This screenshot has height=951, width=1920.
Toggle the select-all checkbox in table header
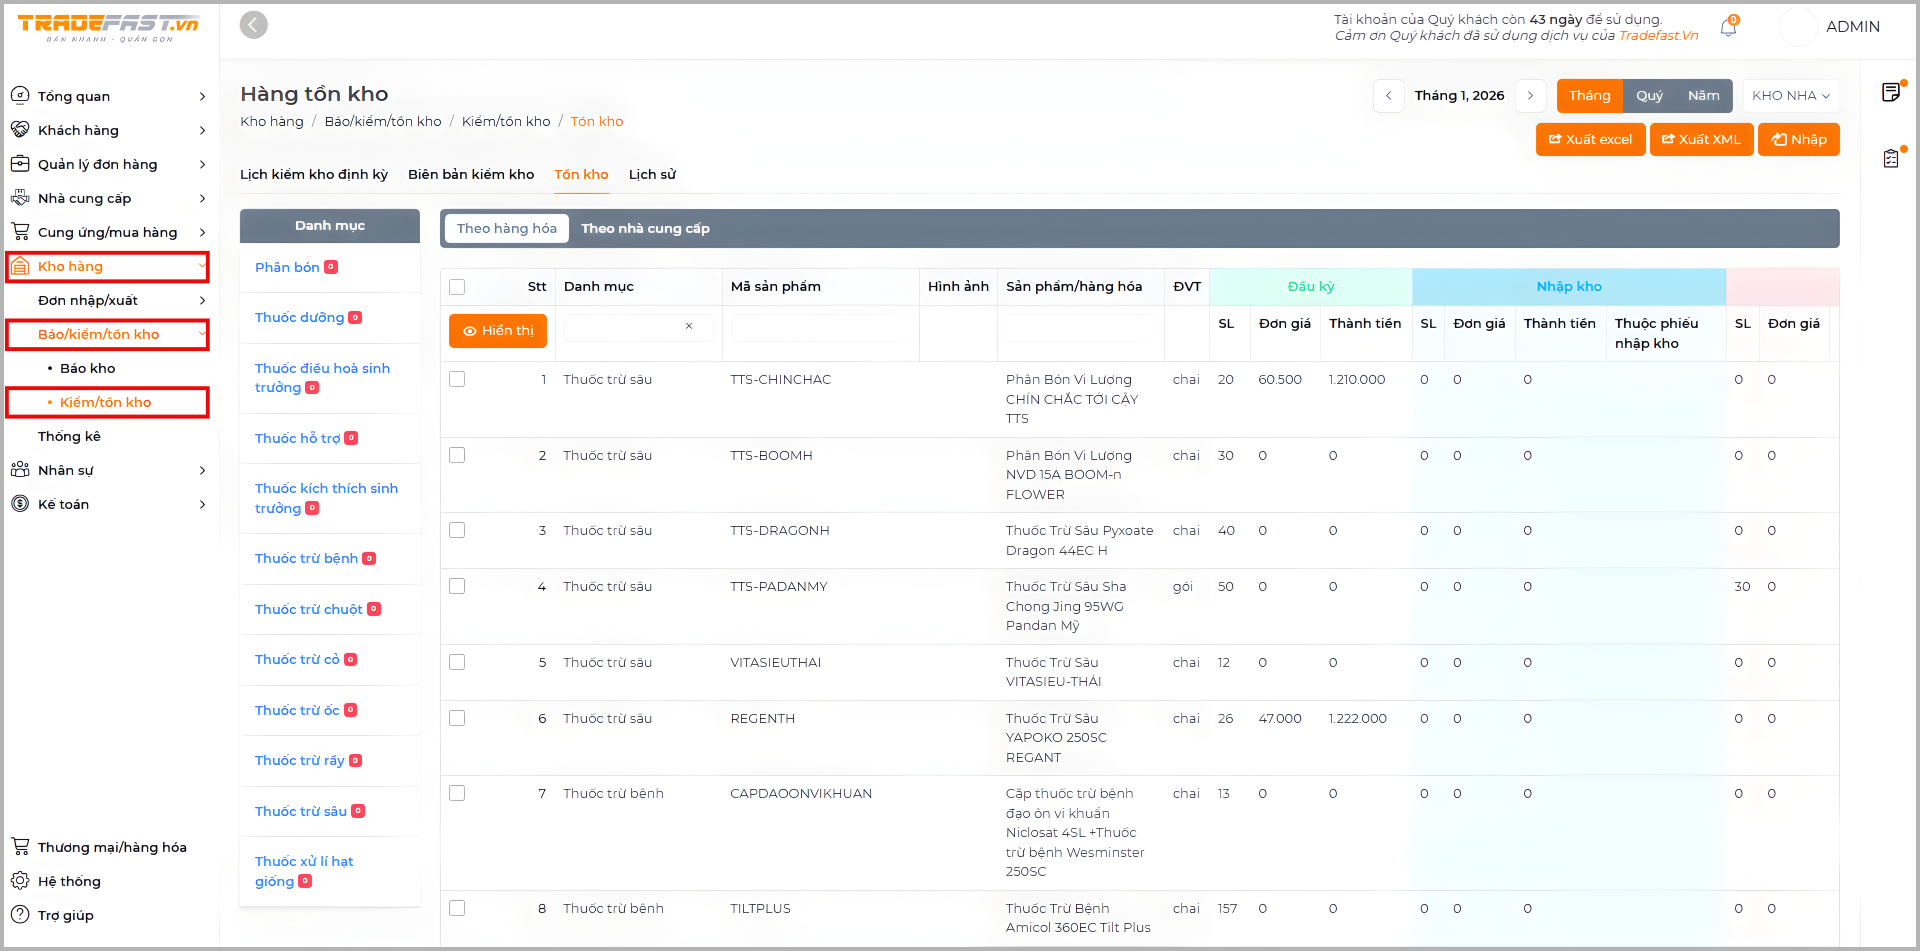(457, 287)
